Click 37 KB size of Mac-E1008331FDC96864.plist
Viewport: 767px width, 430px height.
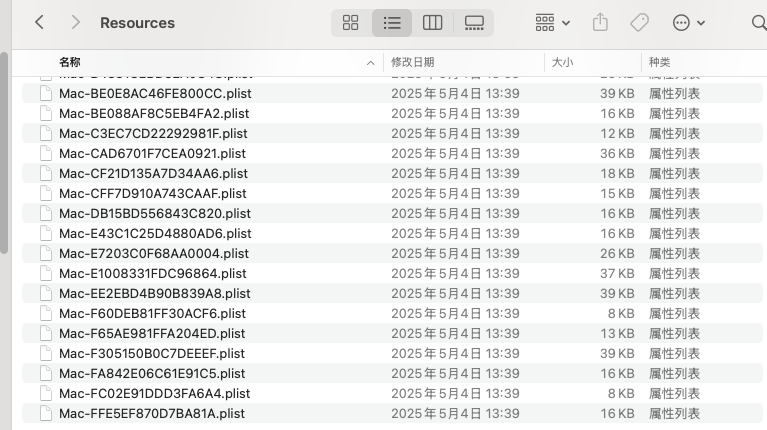[617, 274]
